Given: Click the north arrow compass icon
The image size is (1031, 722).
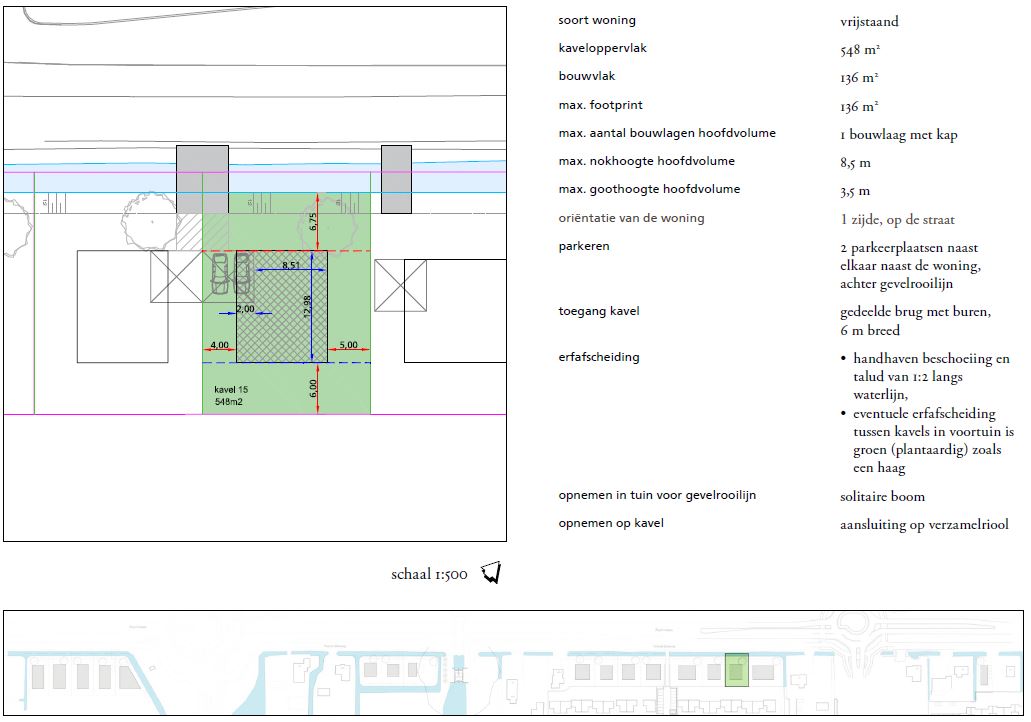Looking at the screenshot, I should pos(491,573).
